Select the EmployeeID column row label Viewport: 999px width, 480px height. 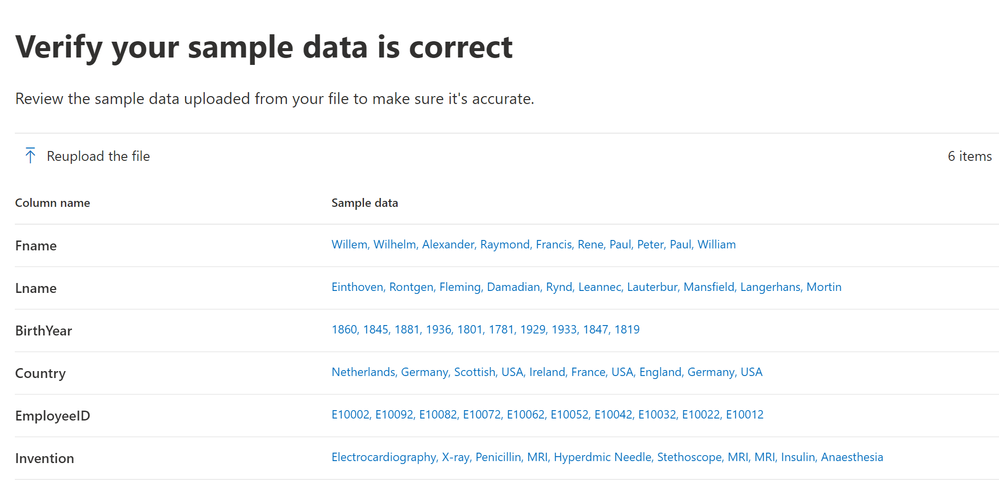pyautogui.click(x=52, y=416)
